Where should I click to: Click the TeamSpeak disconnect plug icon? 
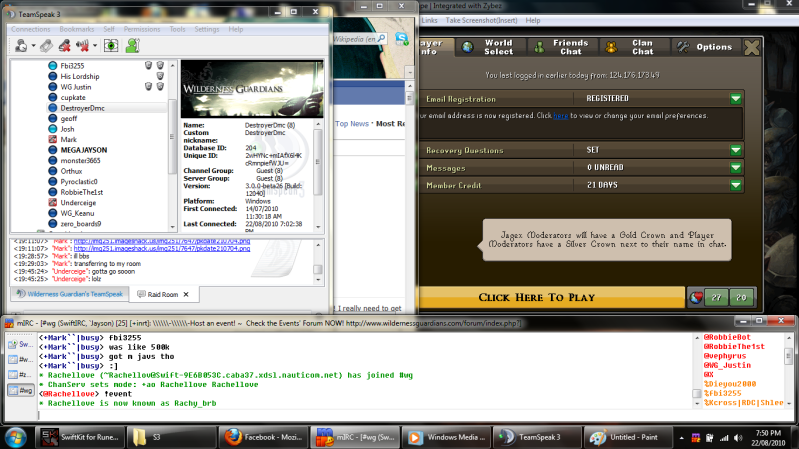[46, 46]
